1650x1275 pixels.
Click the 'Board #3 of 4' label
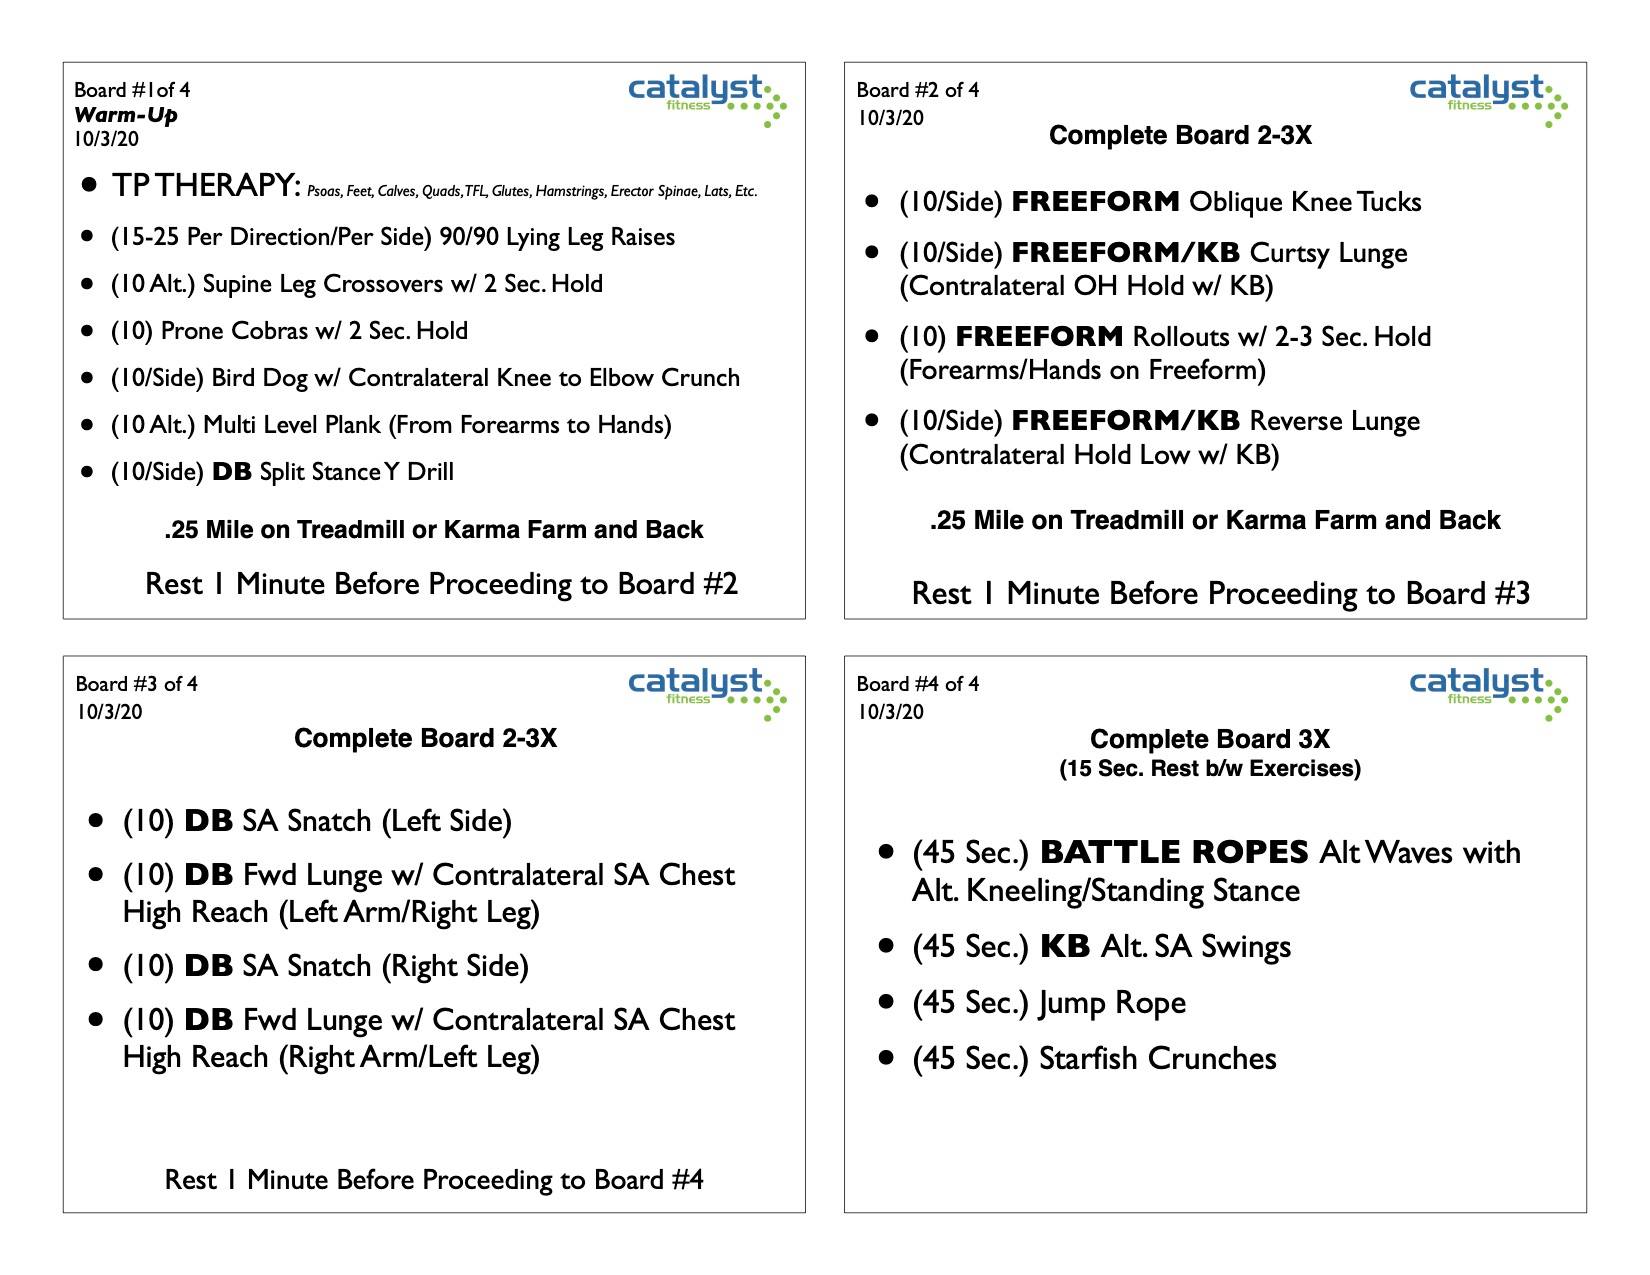click(136, 684)
